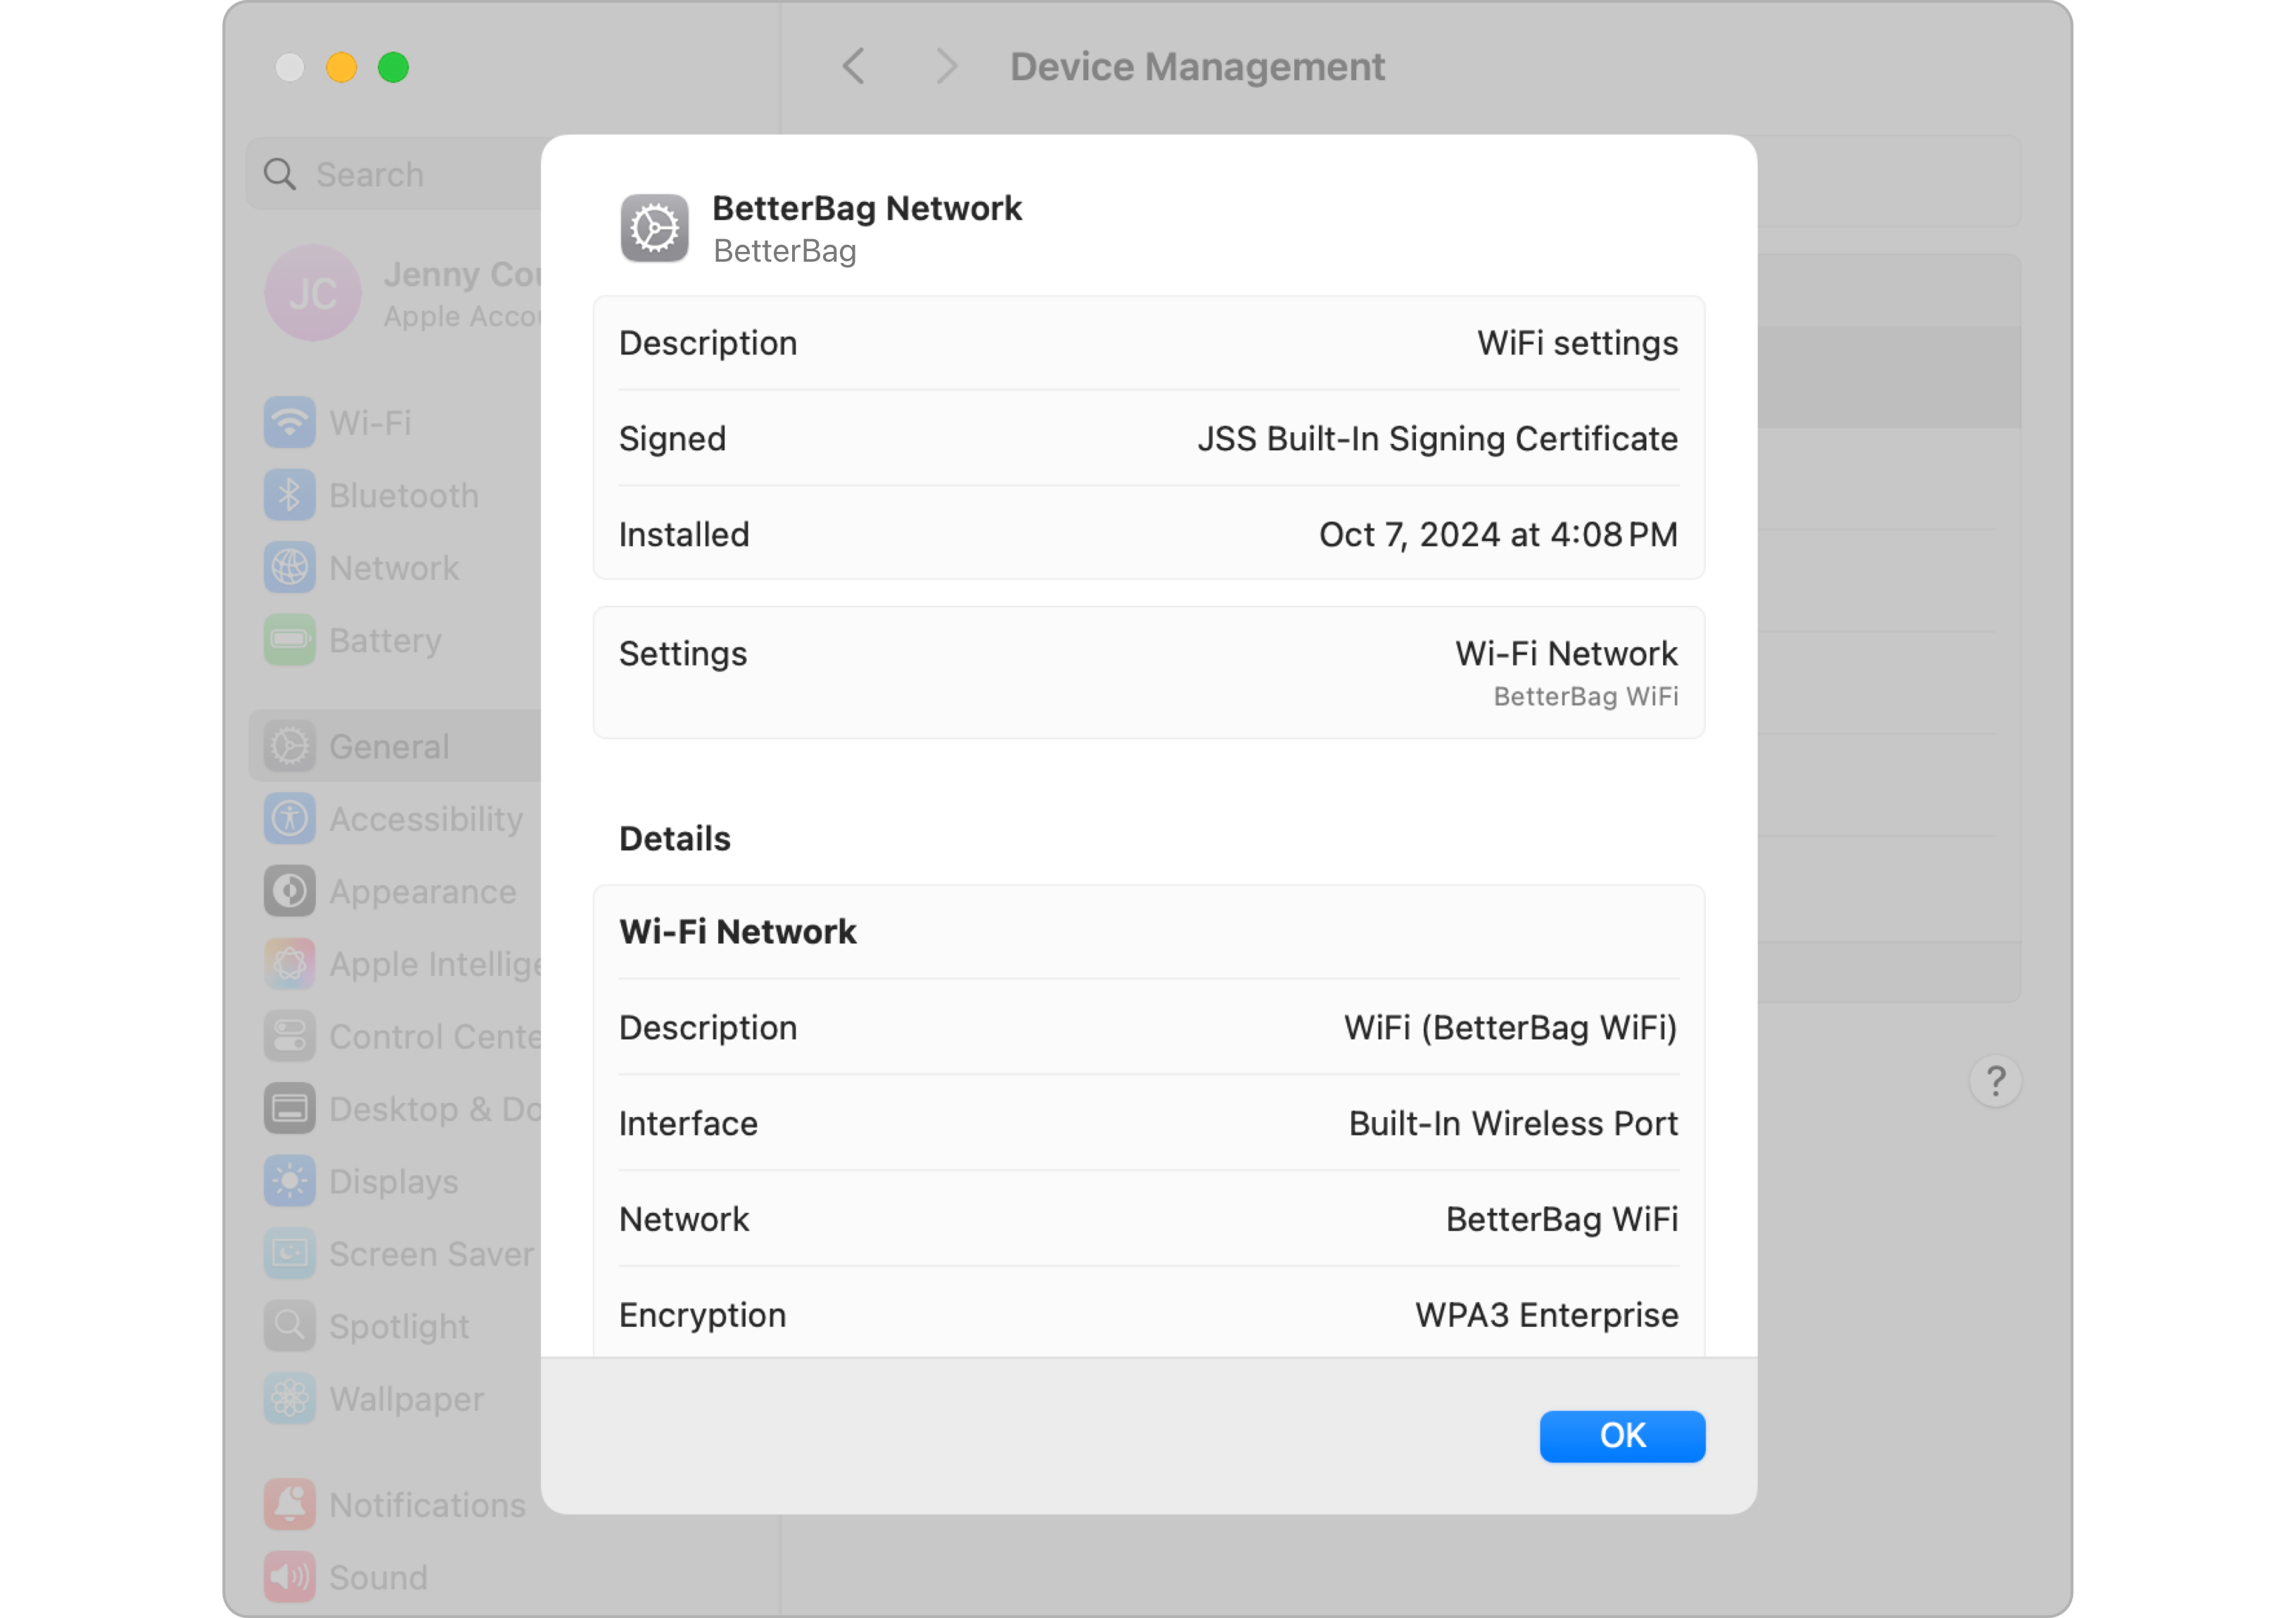Open Sound settings in sidebar
Viewport: 2296px width, 1618px height.
coord(378,1577)
